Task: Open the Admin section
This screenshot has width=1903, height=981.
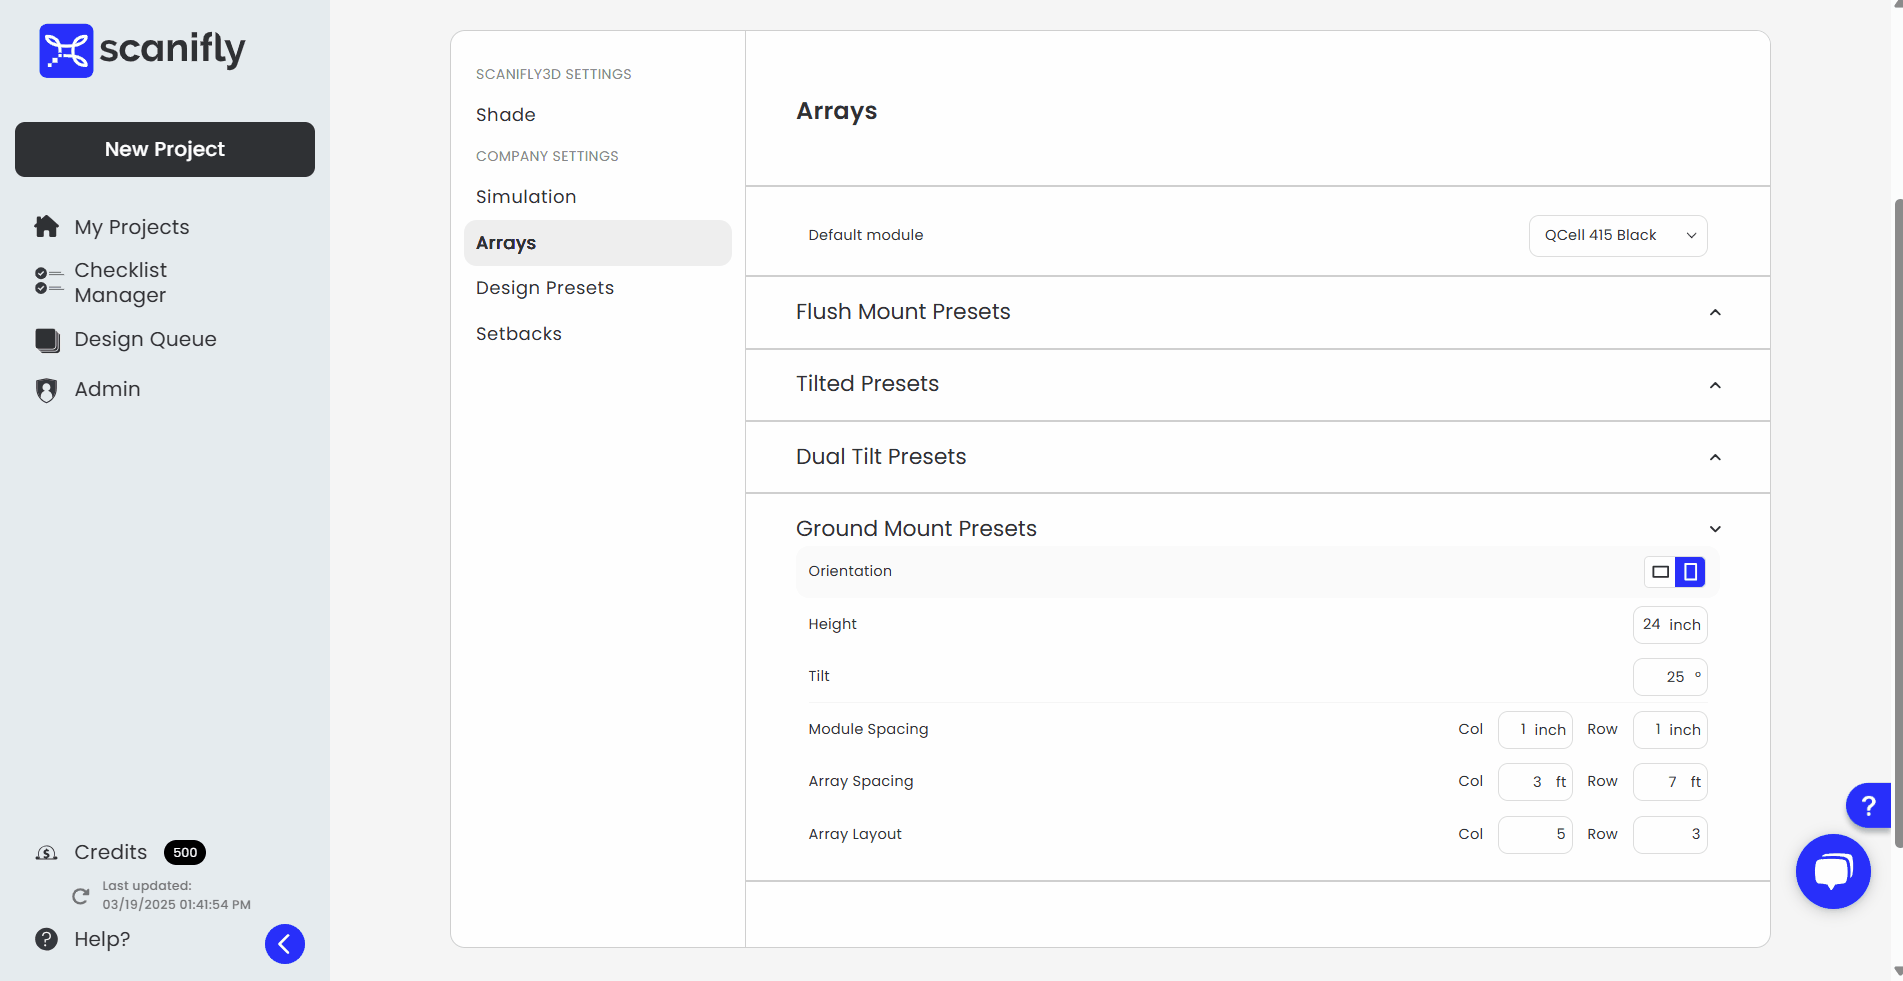Action: point(107,389)
